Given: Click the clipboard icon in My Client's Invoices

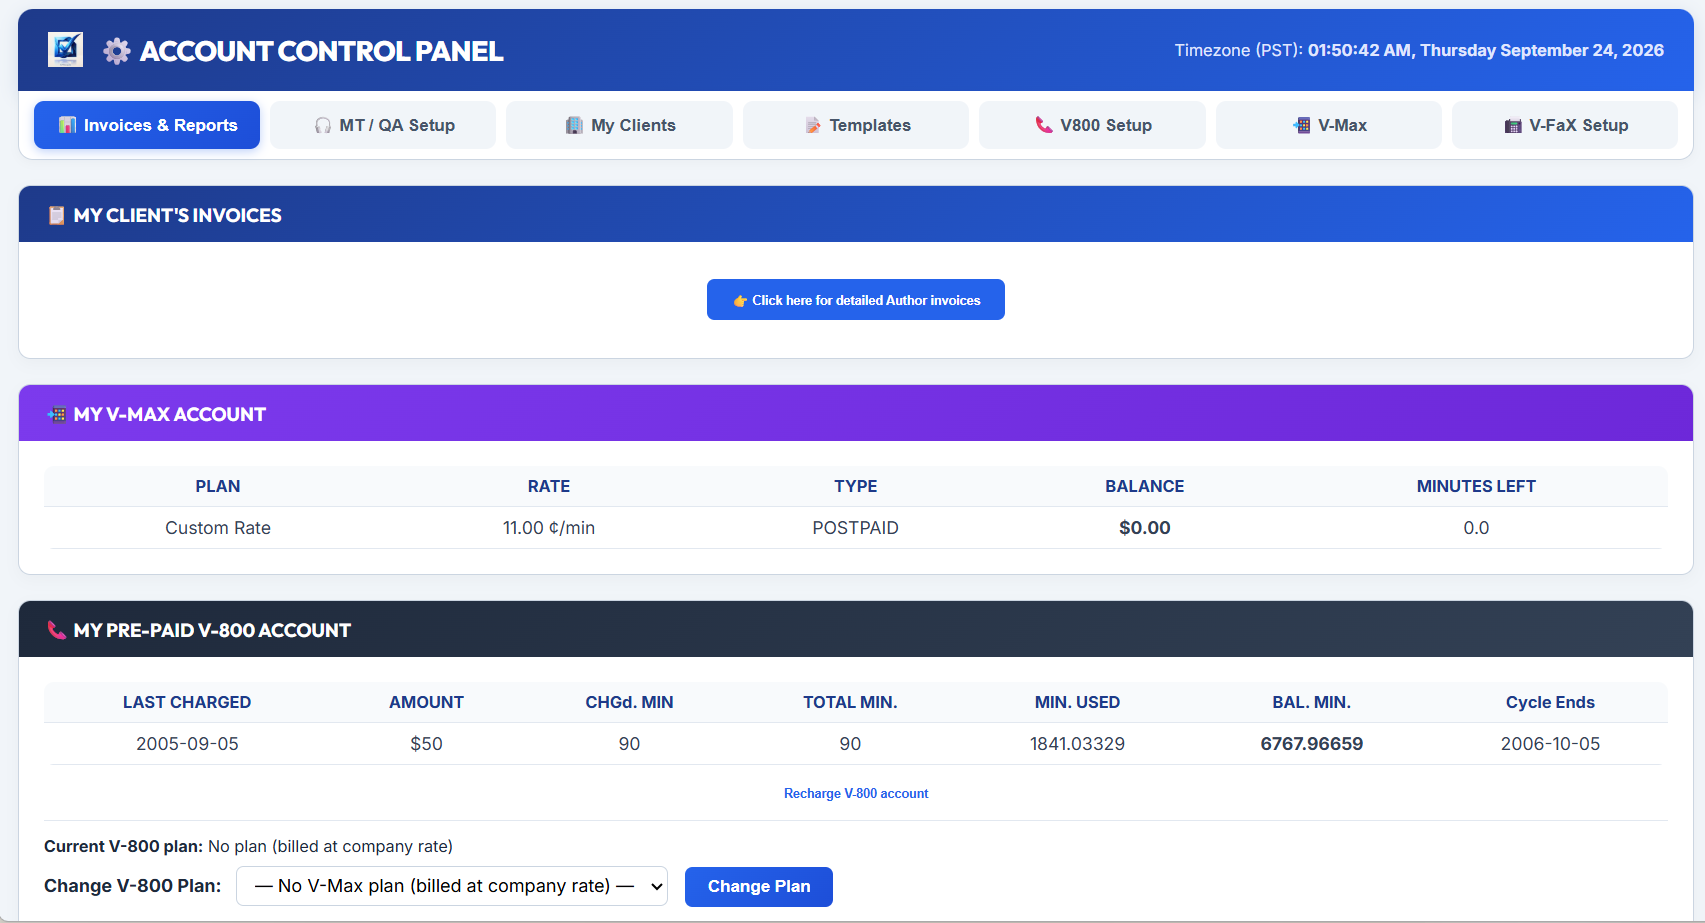Looking at the screenshot, I should 57,215.
